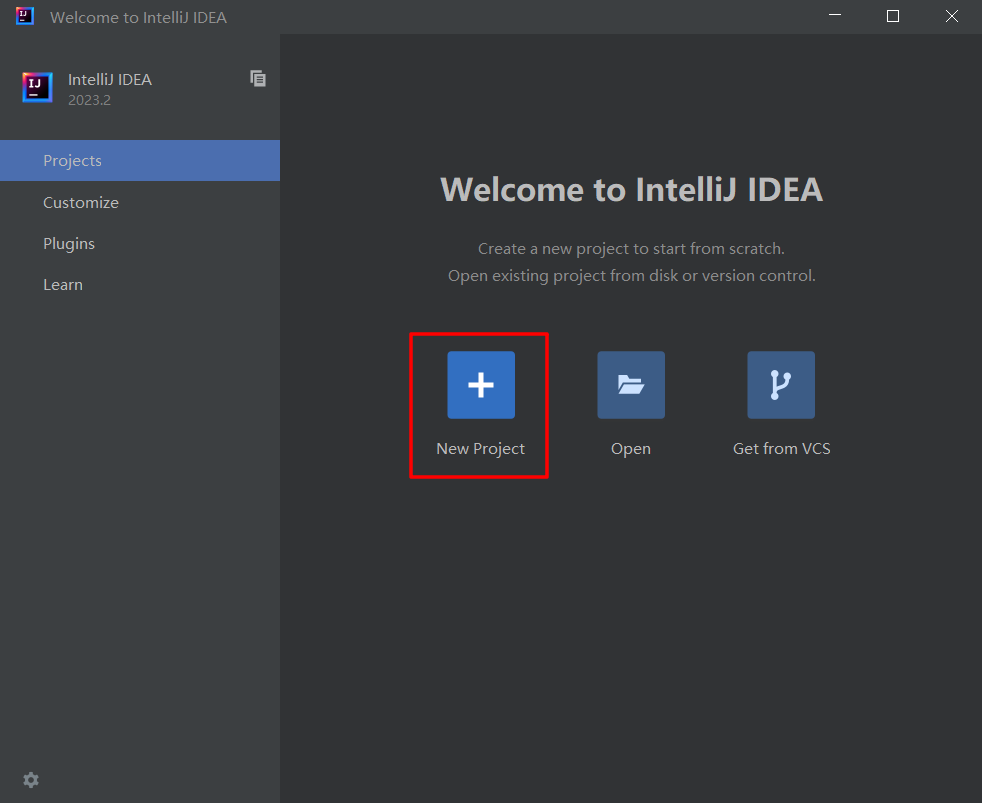This screenshot has width=982, height=803.
Task: Select the Projects tab
Action: (140, 160)
